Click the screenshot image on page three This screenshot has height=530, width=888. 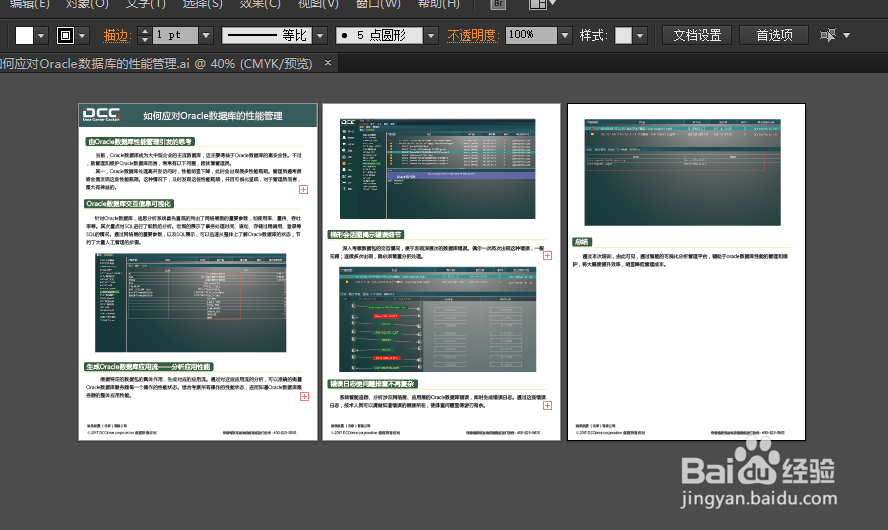click(x=682, y=173)
